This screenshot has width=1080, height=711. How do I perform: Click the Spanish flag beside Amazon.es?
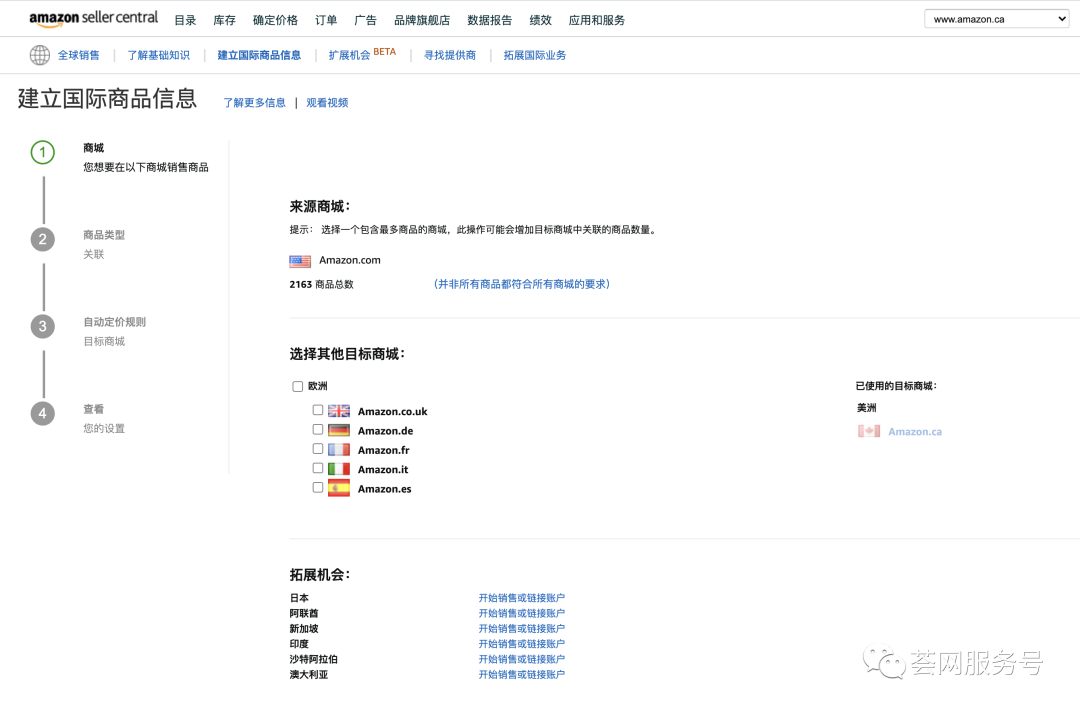(x=339, y=488)
